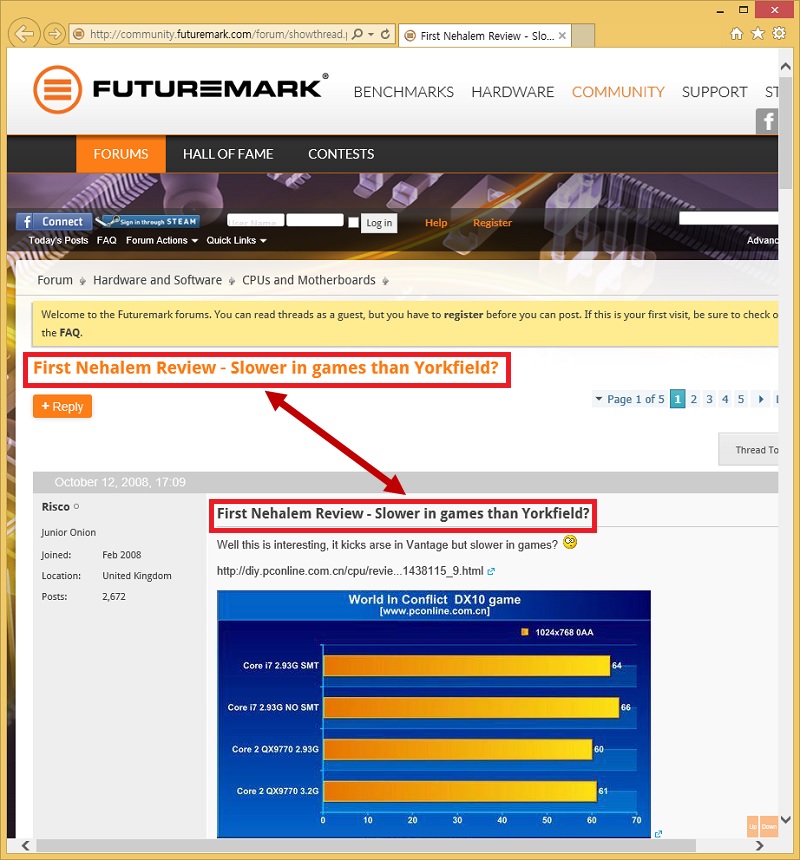Open chart image external link icon
The width and height of the screenshot is (800, 860).
659,834
